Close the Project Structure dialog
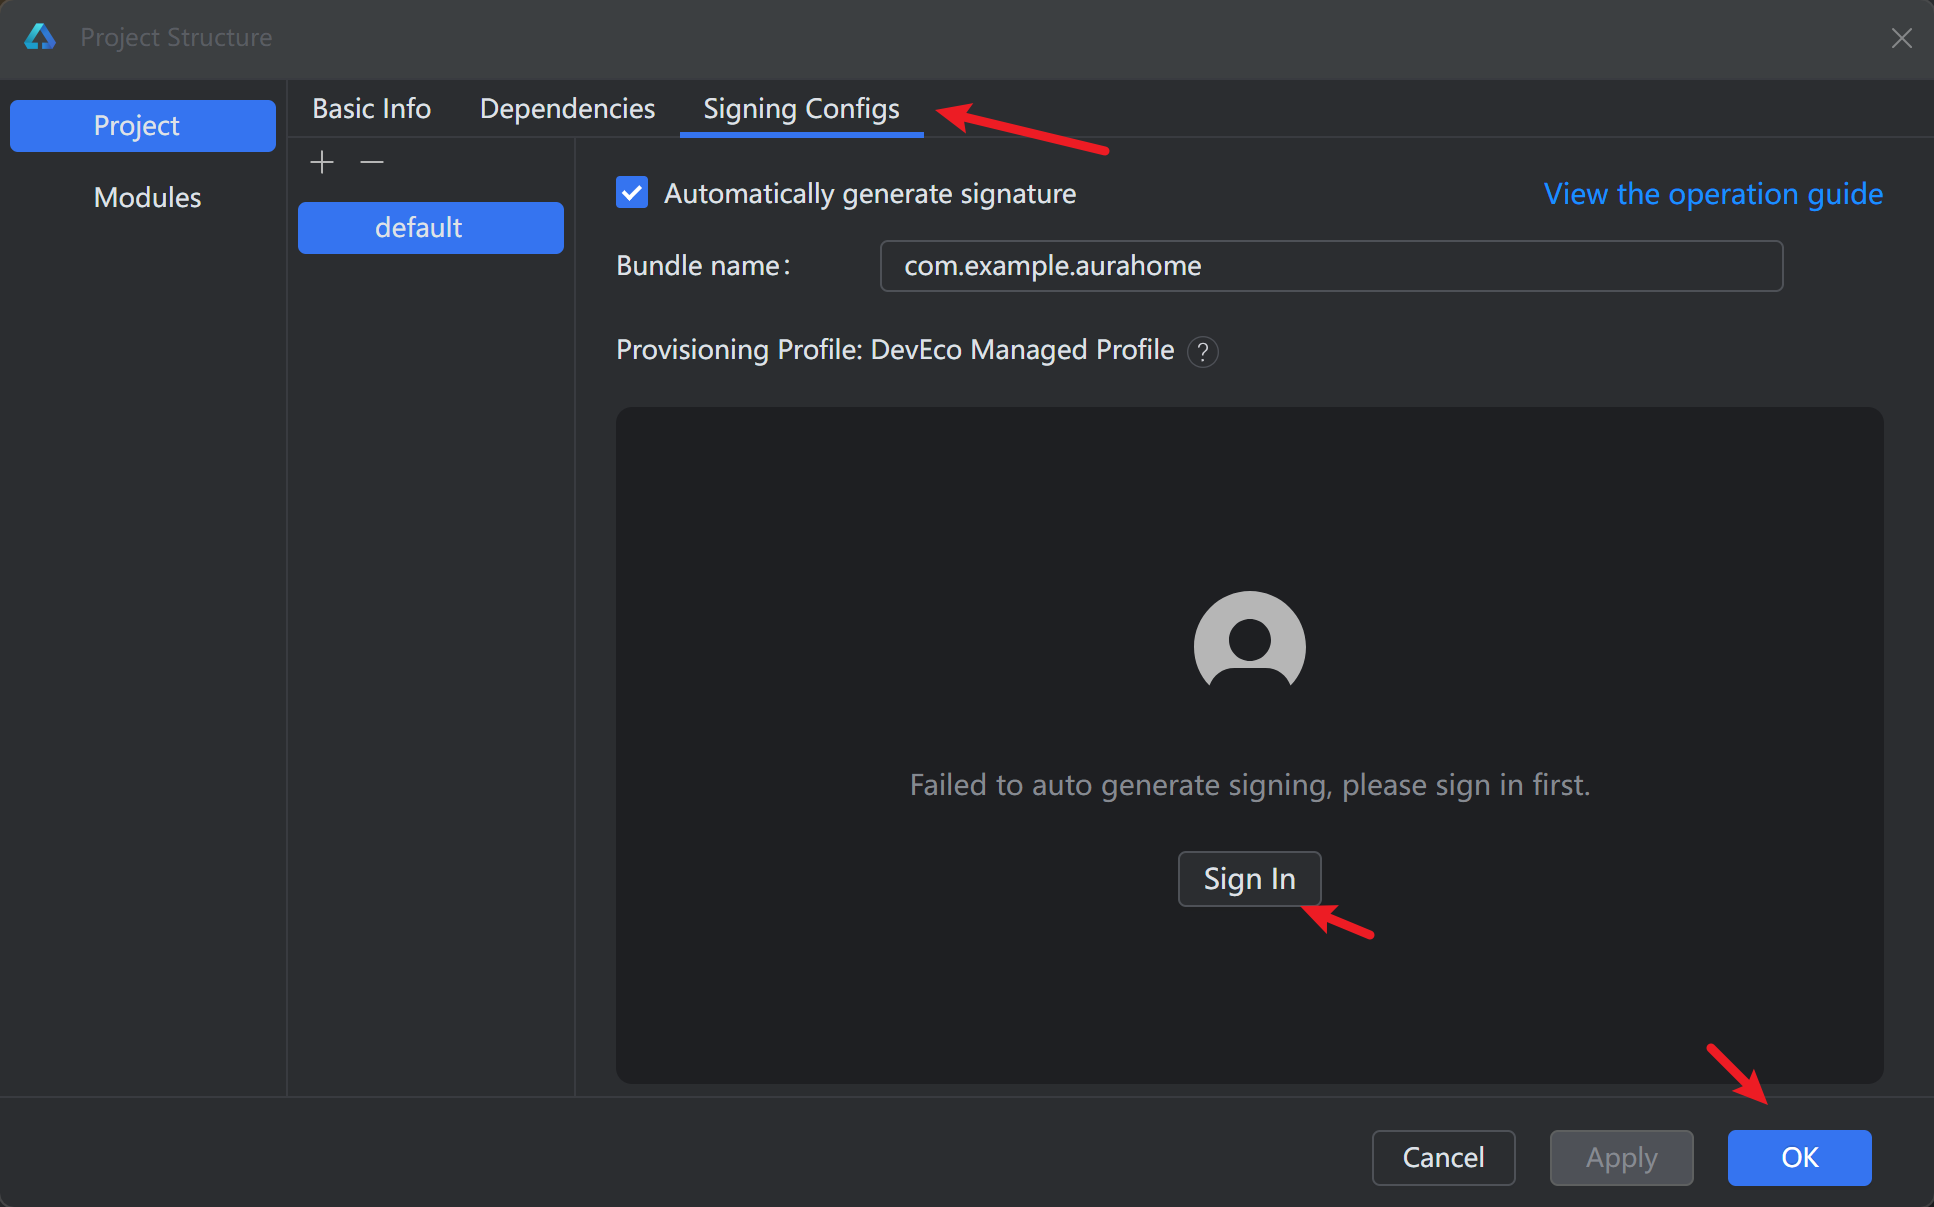The width and height of the screenshot is (1934, 1207). point(1901,38)
